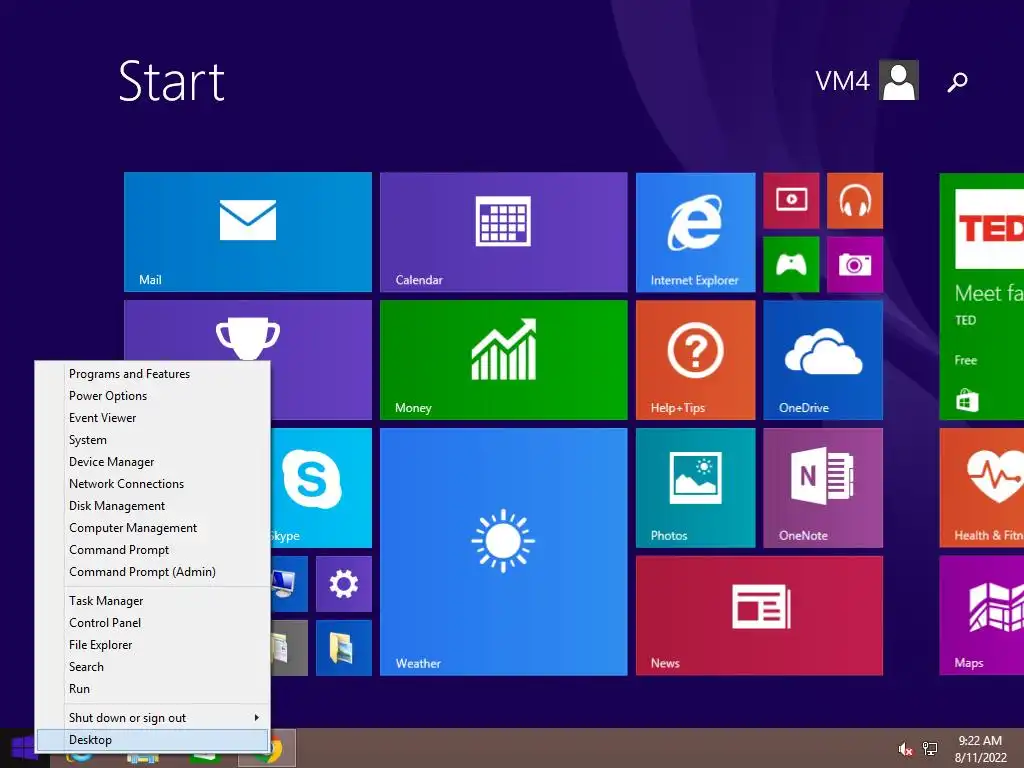Screen dimensions: 1024x768
Task: Select the System menu entry
Action: (153, 440)
